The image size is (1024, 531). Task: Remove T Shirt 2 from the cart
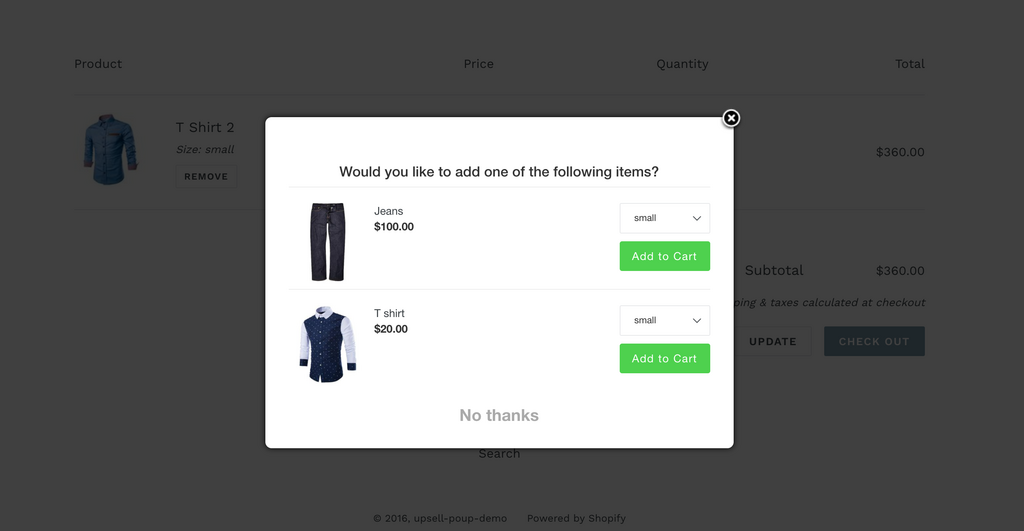click(206, 176)
